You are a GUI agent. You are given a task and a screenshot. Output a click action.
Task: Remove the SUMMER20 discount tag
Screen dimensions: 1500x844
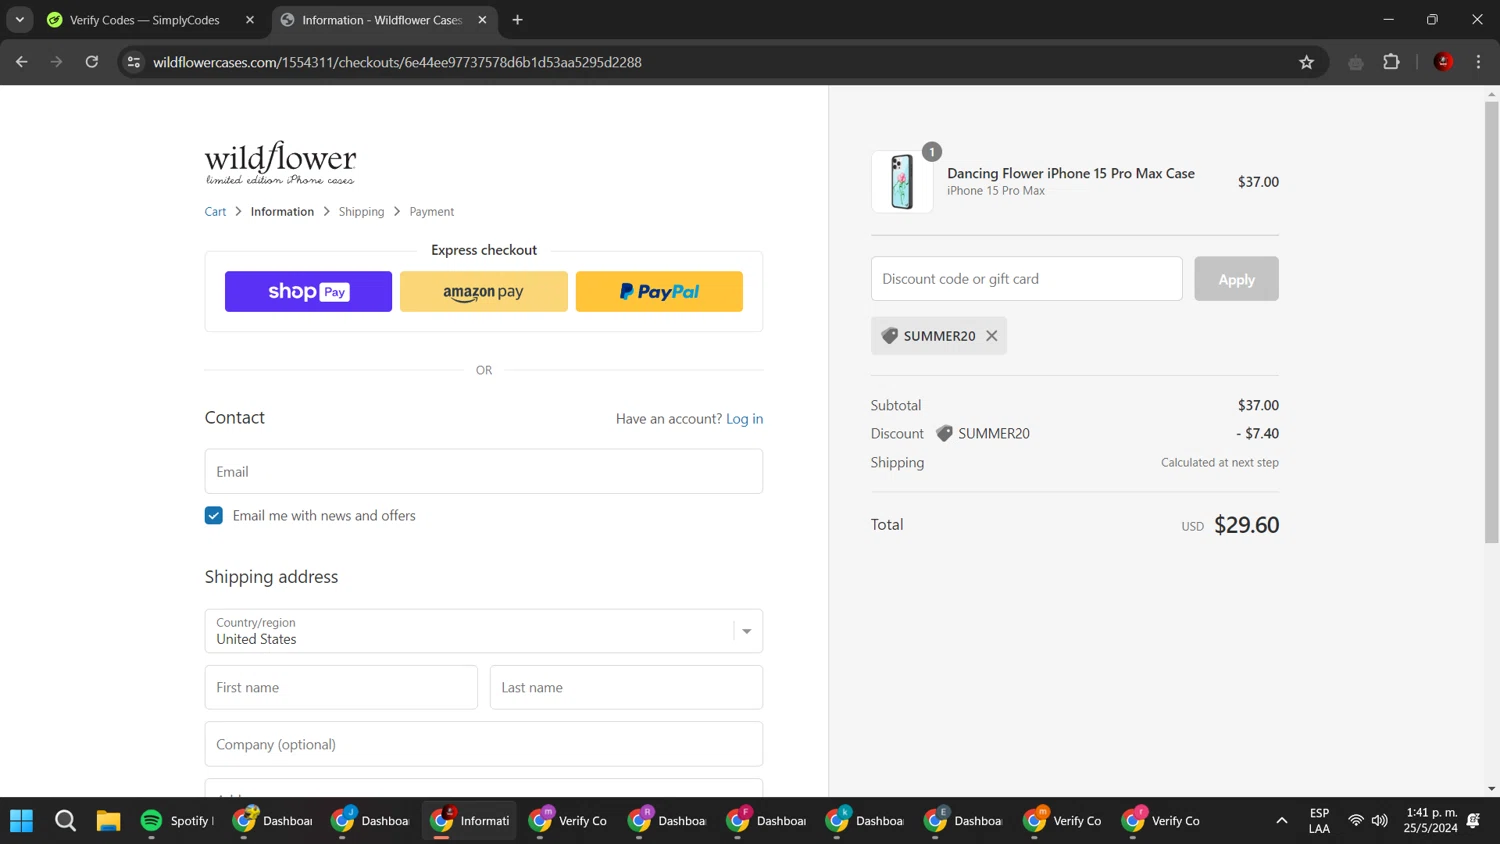click(992, 336)
